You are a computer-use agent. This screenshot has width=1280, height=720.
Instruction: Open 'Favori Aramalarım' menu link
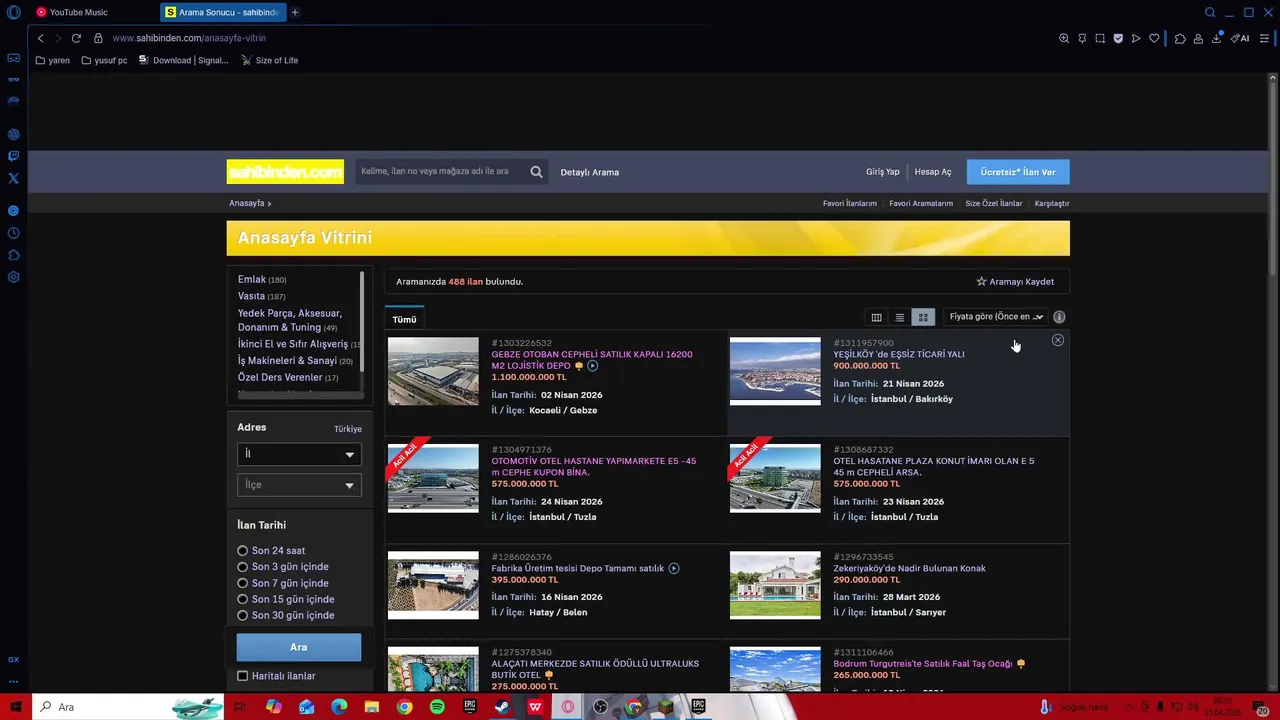point(921,203)
